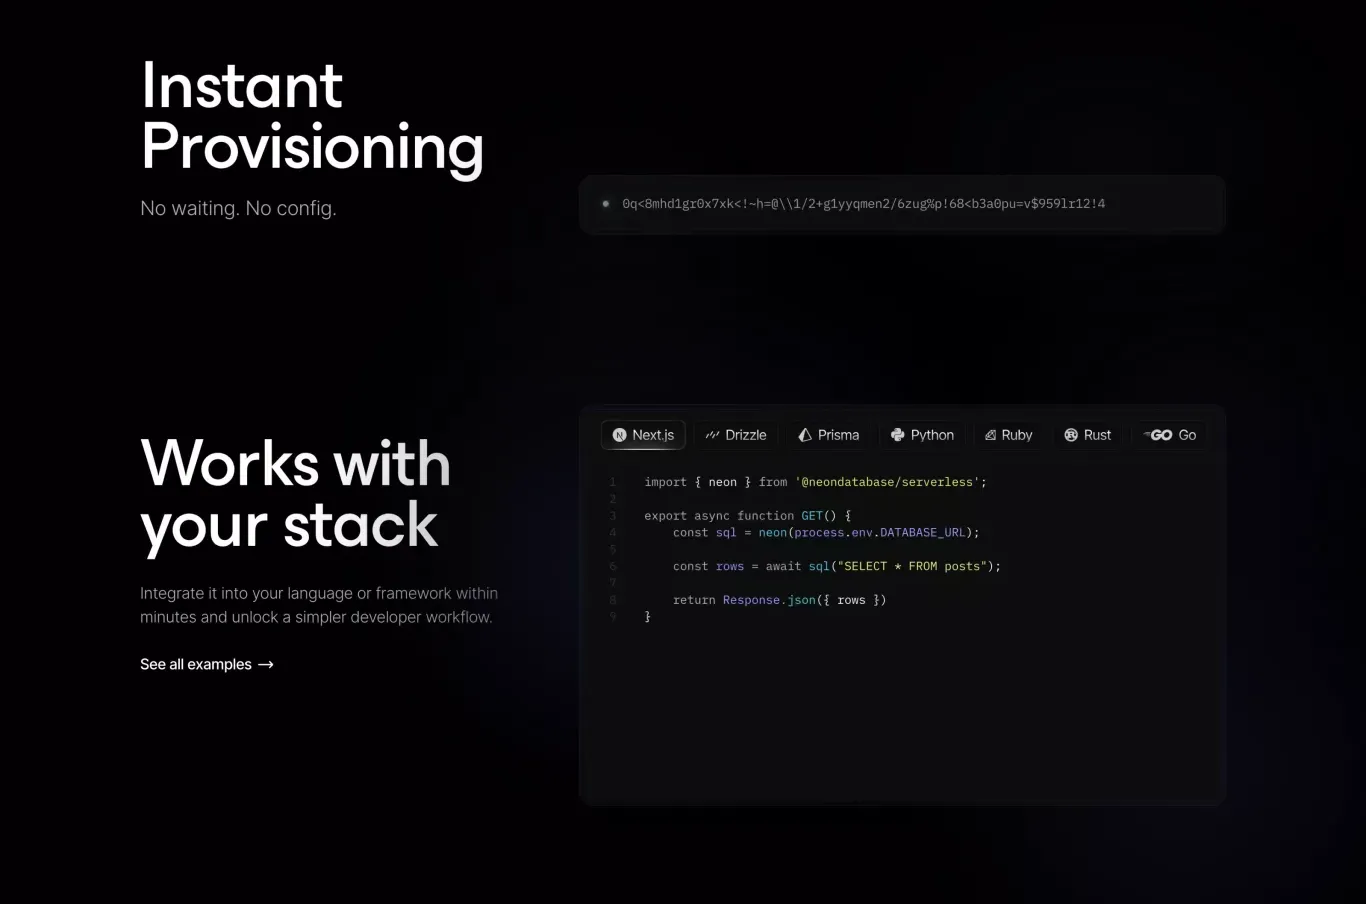1366x904 pixels.
Task: Click the generated connection string field
Action: pos(902,204)
